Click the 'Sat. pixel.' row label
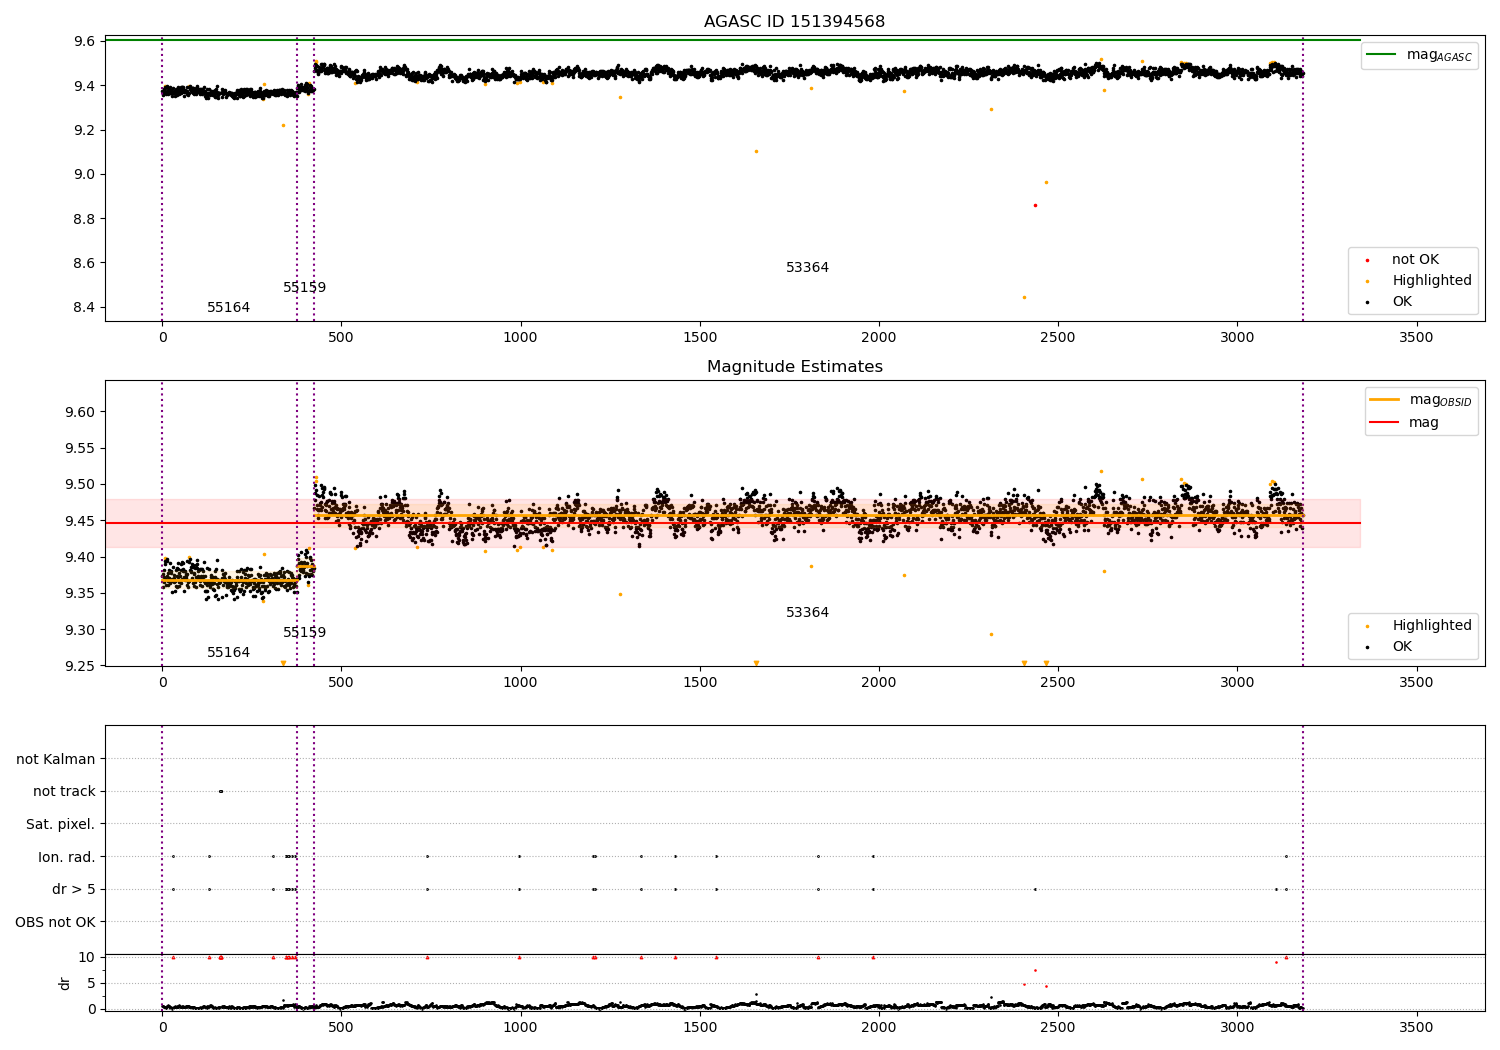This screenshot has width=1500, height=1050. 60,825
